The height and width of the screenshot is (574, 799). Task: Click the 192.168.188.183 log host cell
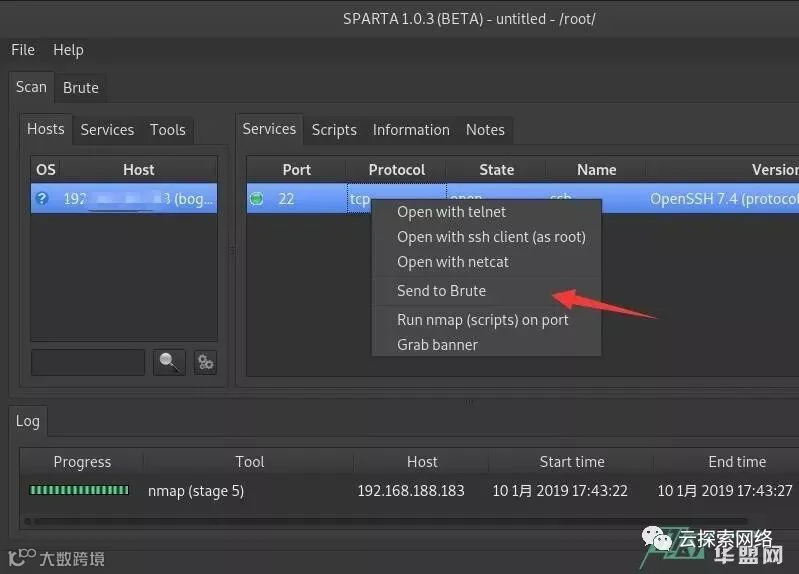point(411,491)
